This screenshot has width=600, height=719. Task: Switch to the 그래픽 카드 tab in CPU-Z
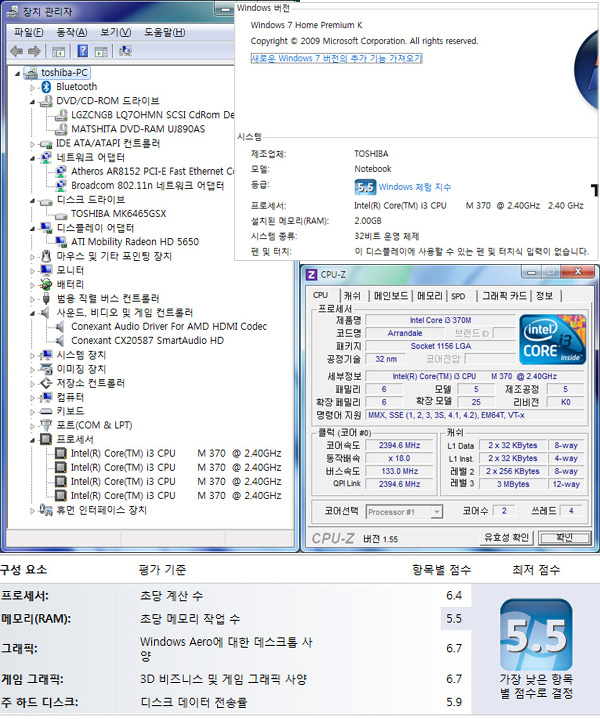coord(504,296)
